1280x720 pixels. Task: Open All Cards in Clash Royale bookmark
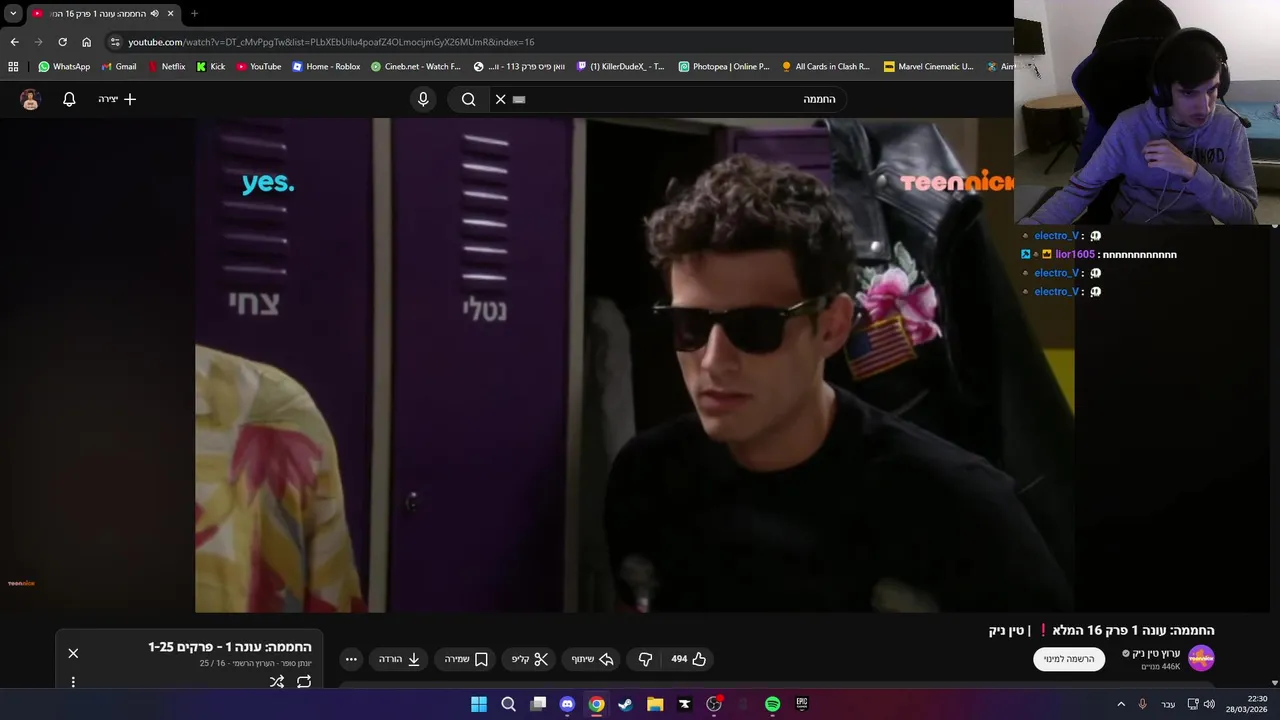826,67
